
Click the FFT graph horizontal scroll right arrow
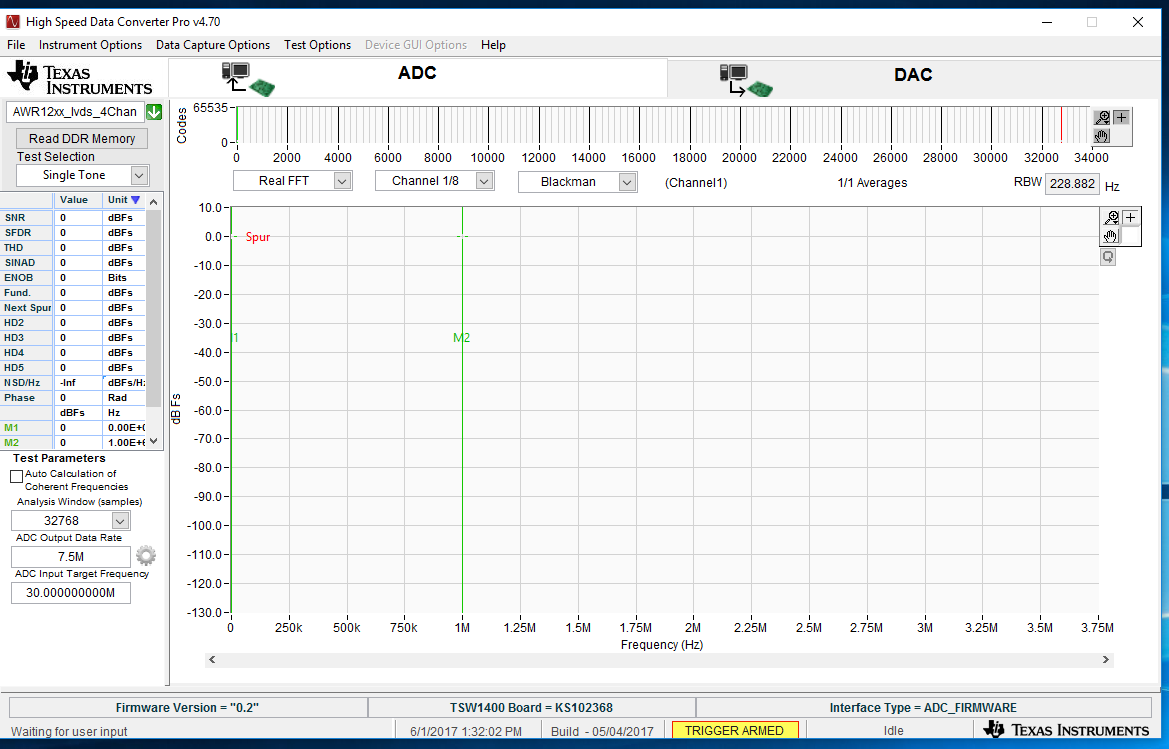click(1106, 660)
